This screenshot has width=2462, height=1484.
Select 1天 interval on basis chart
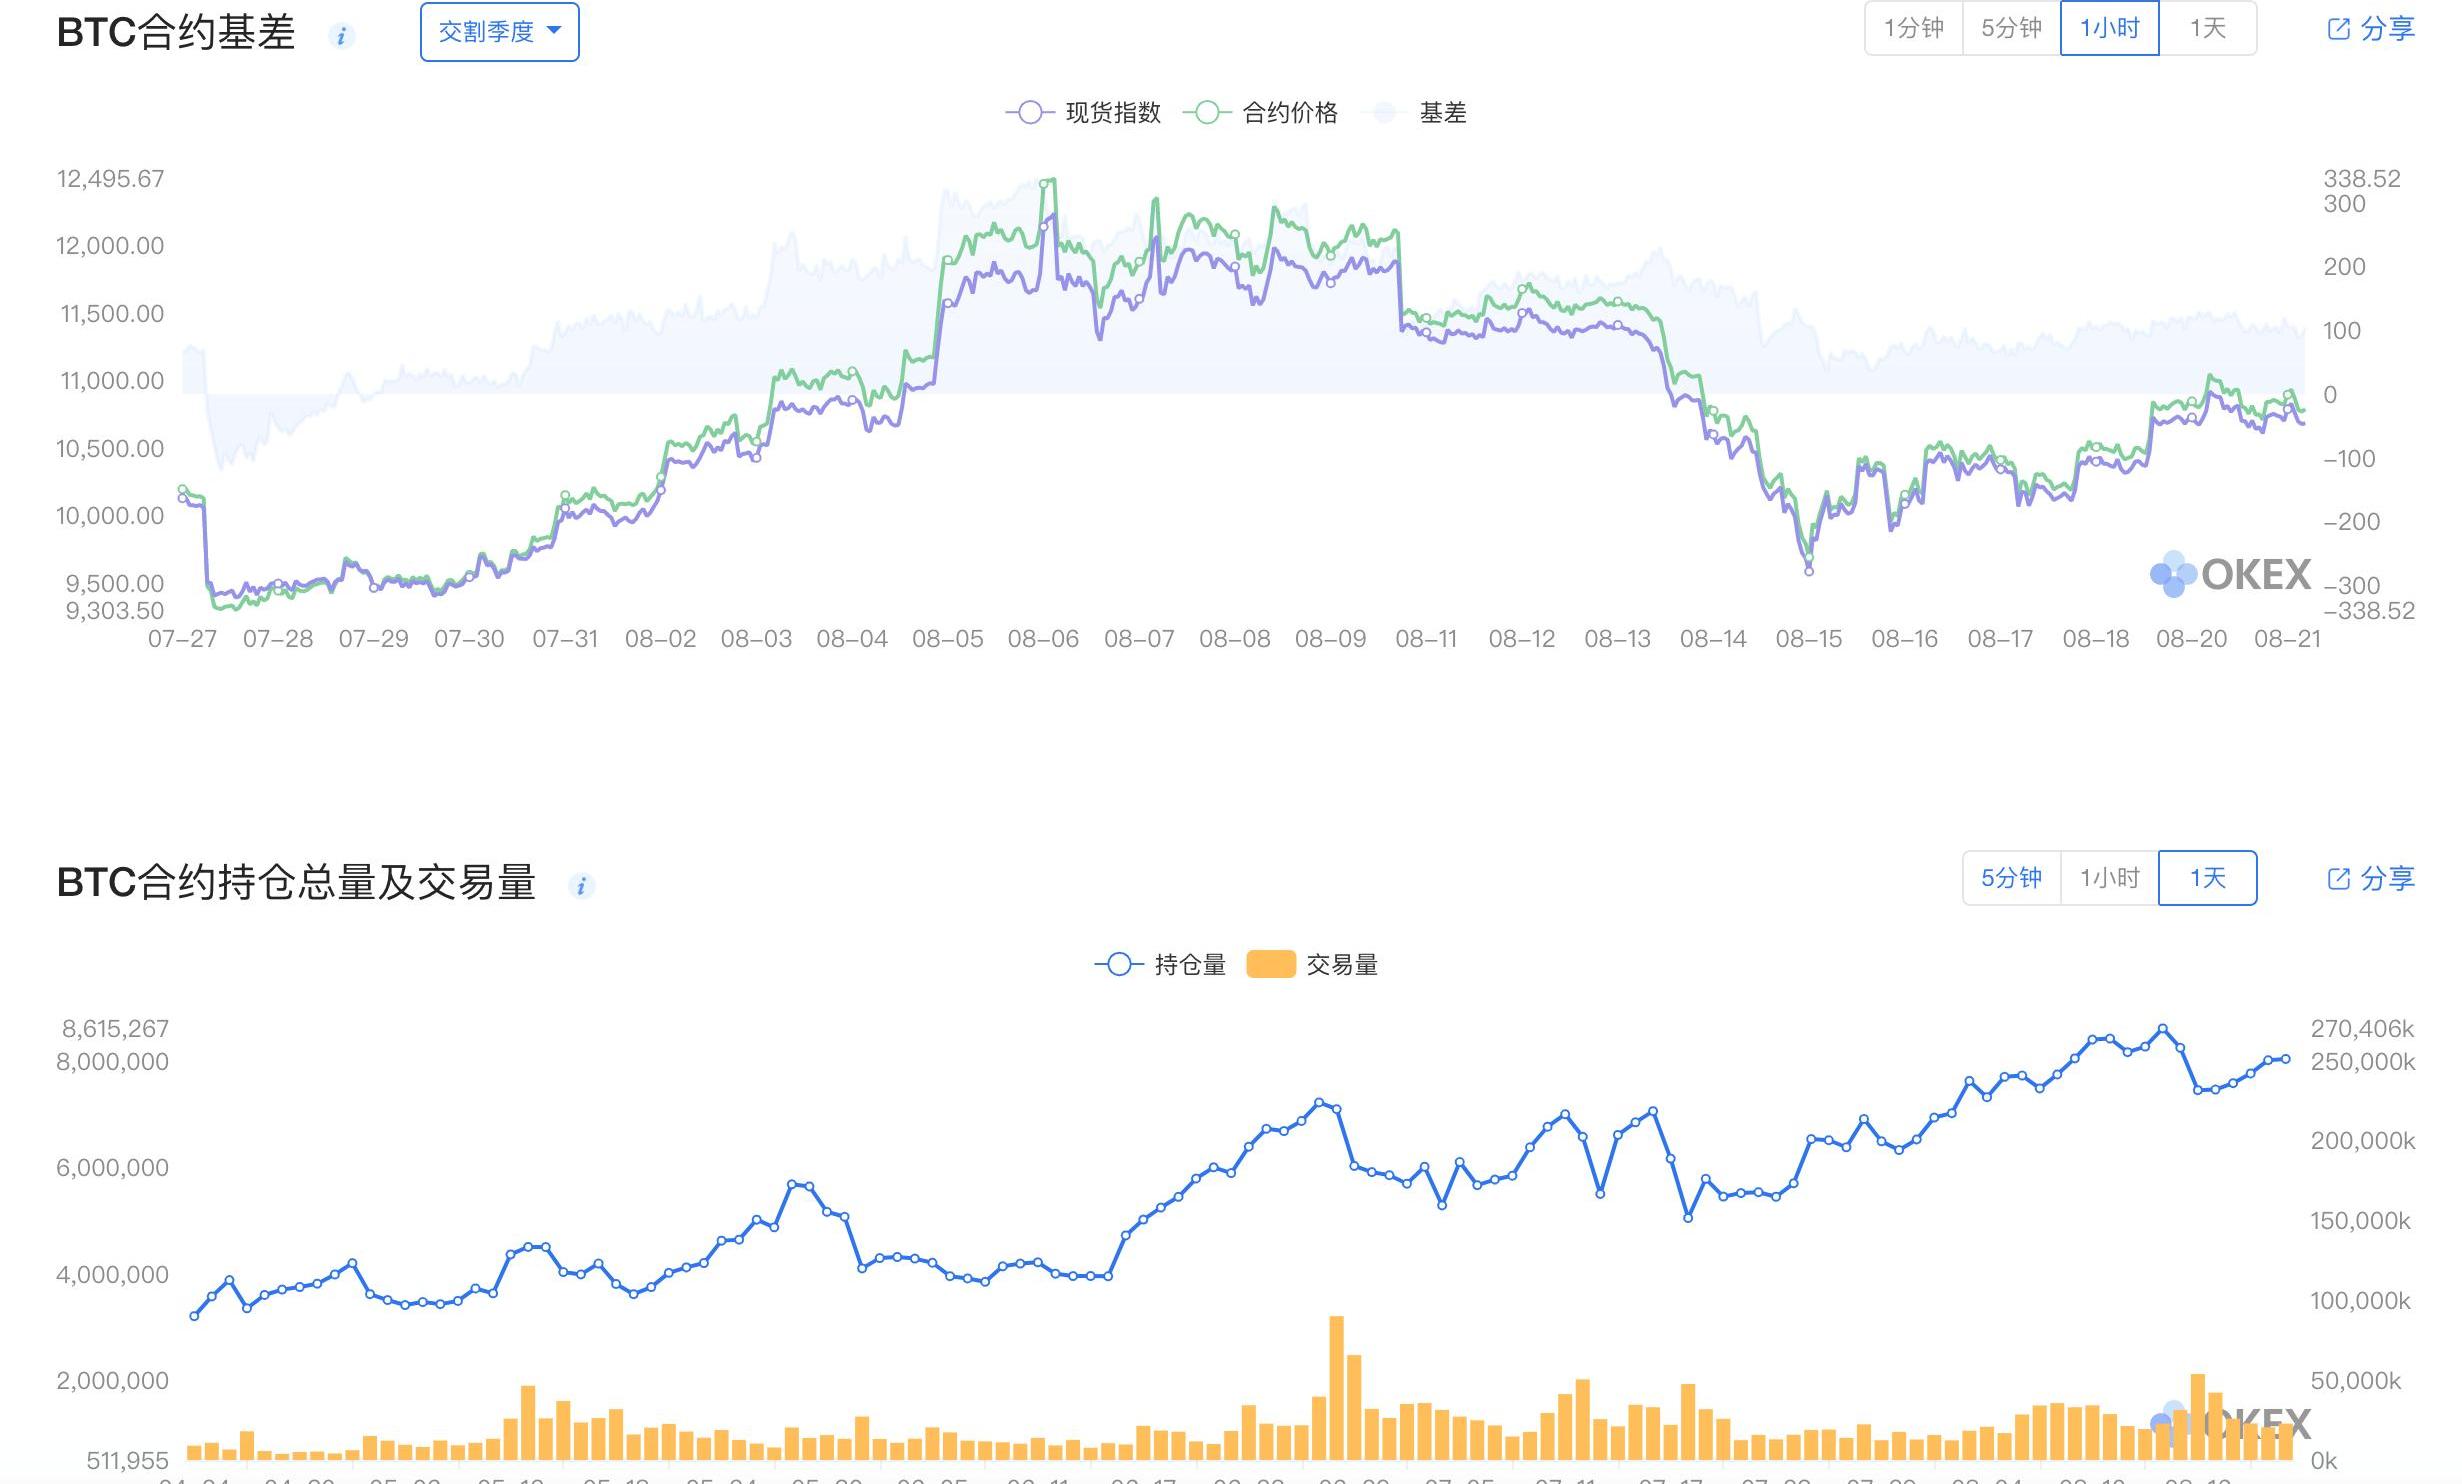point(2207,28)
